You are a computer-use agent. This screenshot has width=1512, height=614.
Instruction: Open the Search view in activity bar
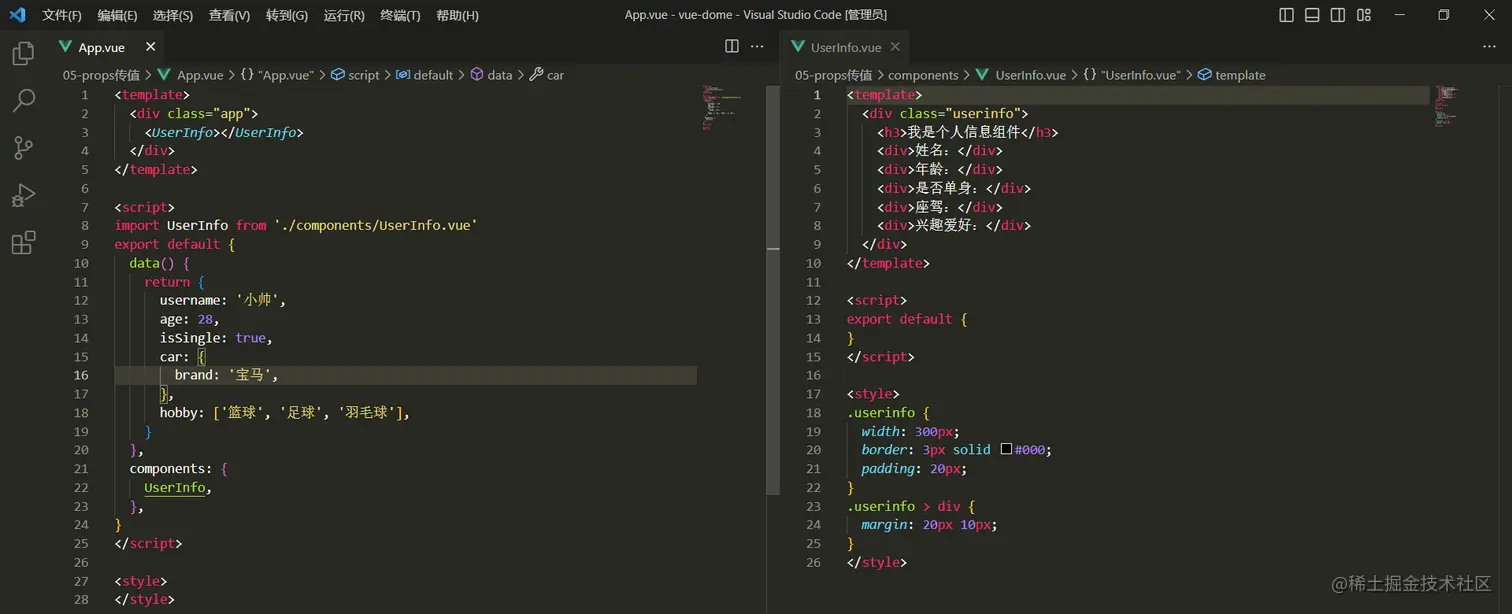tap(23, 100)
